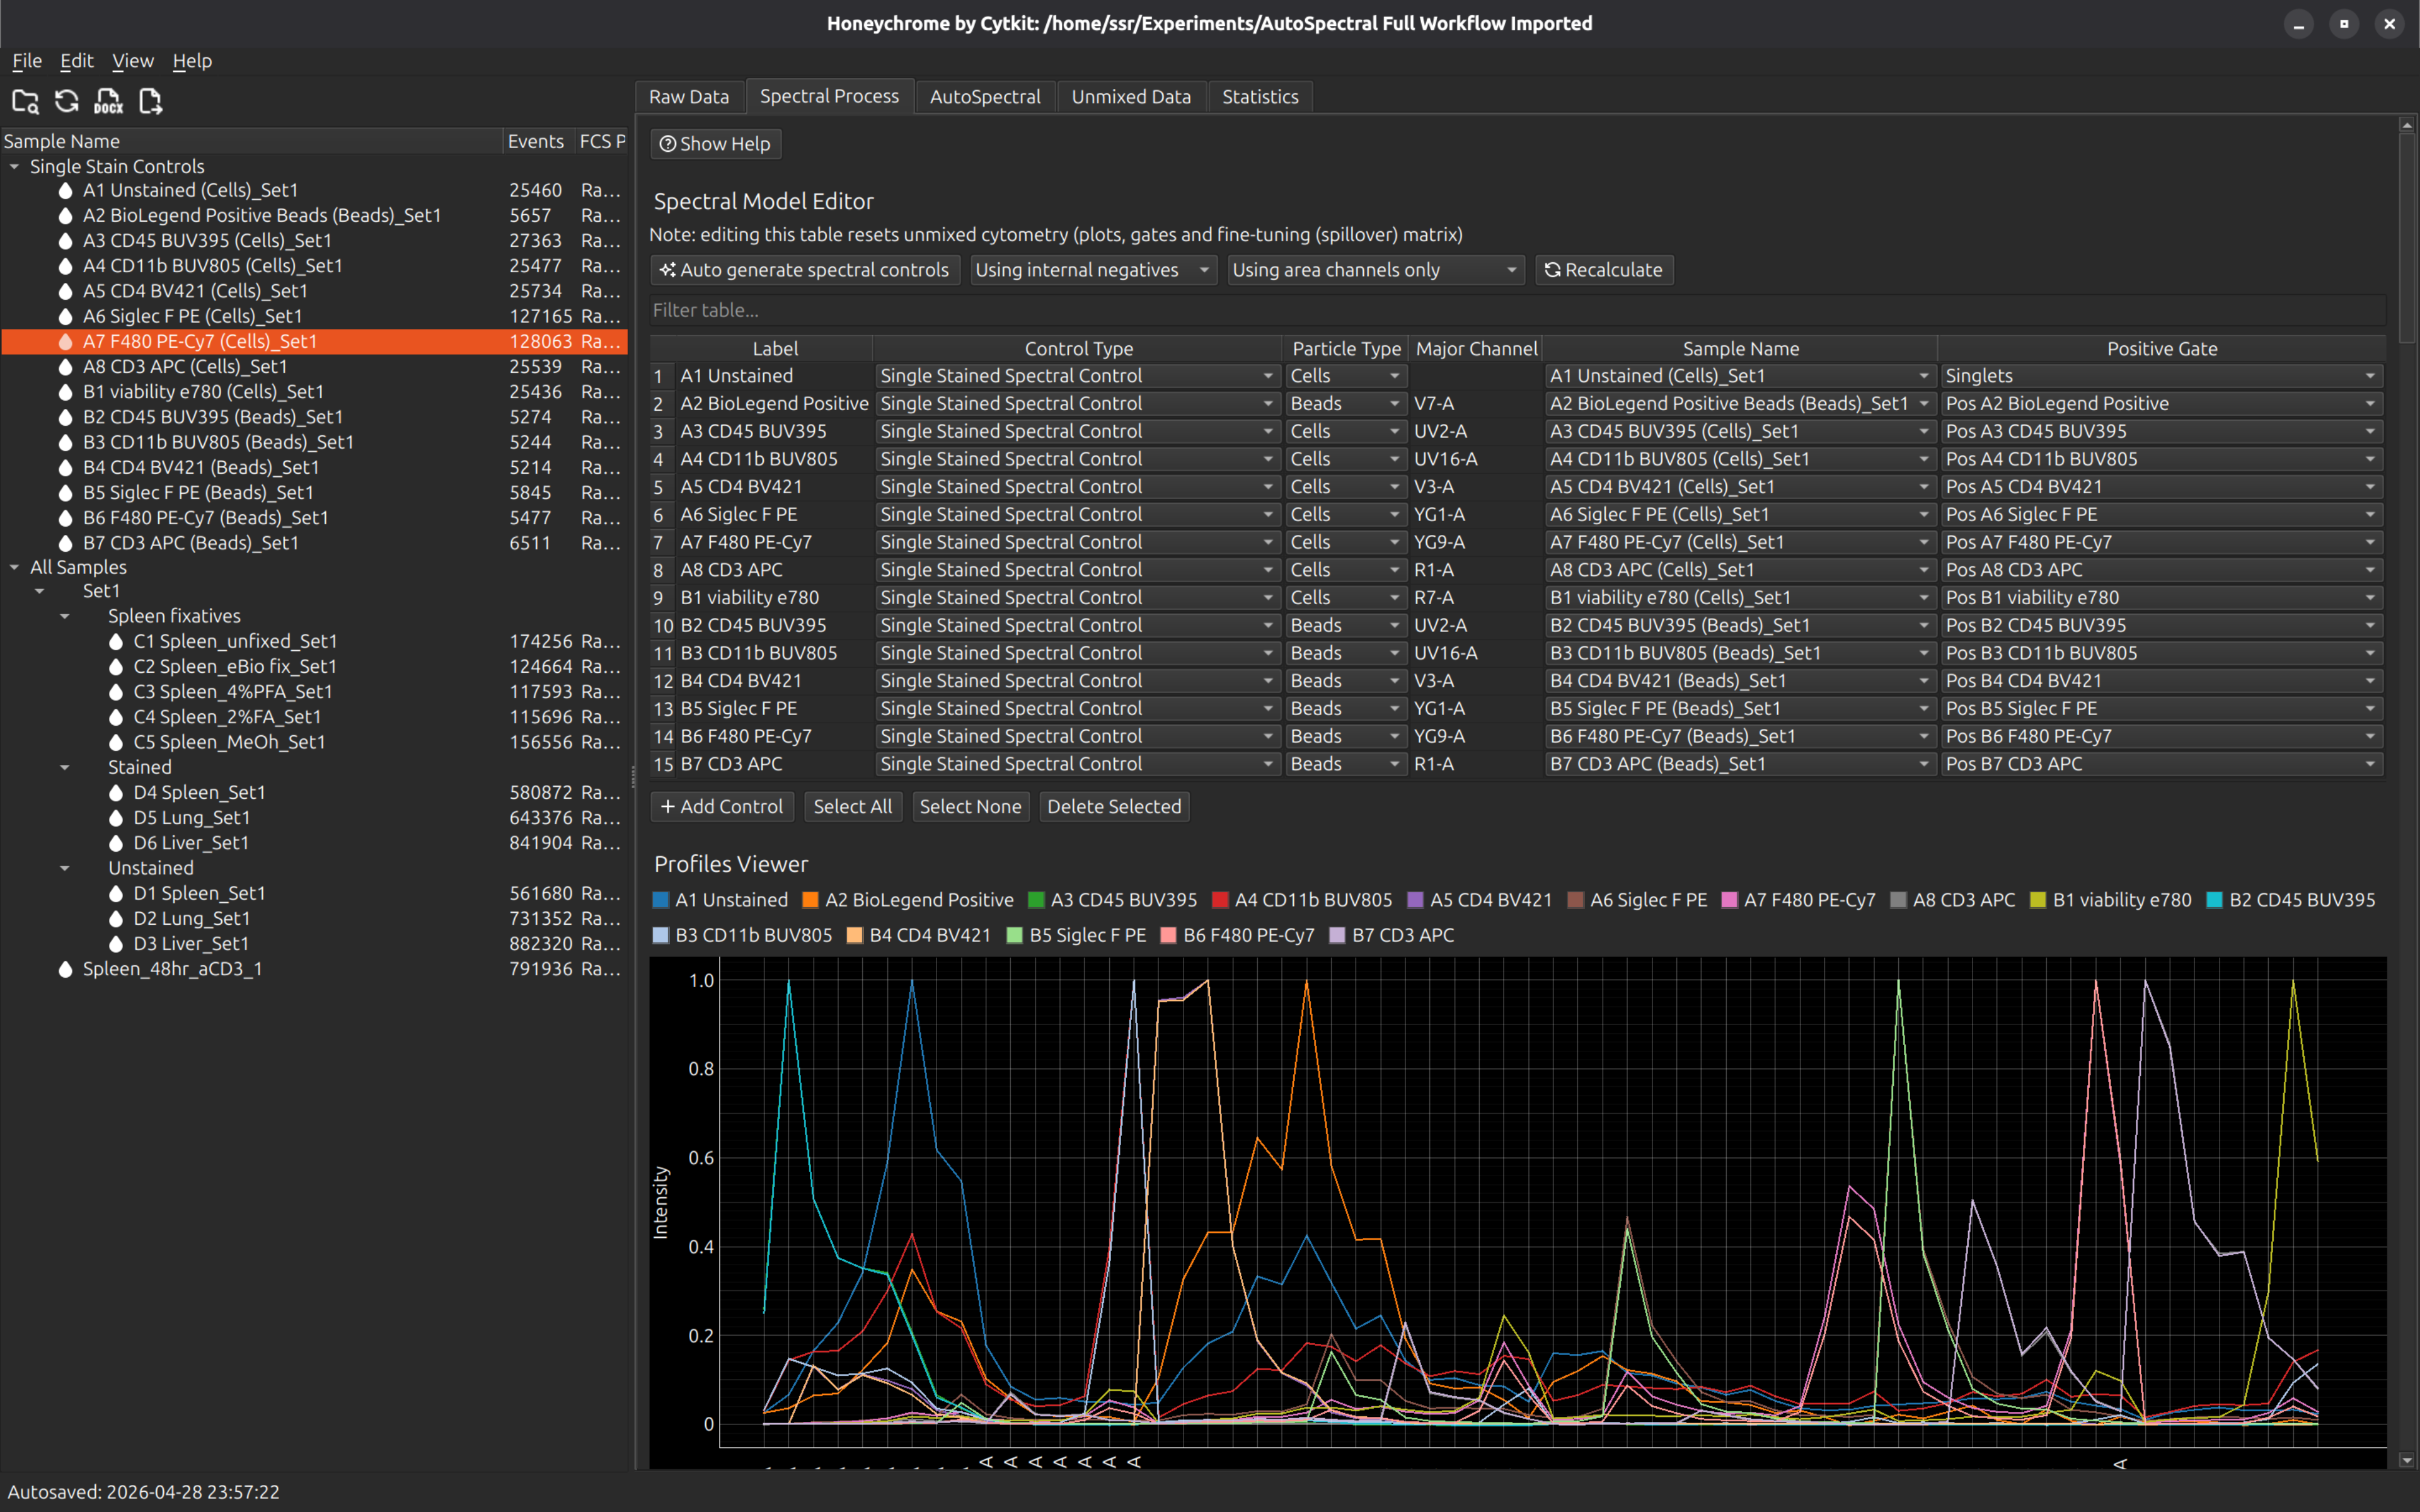Click the Delete Selected button
This screenshot has width=2420, height=1512.
point(1114,807)
